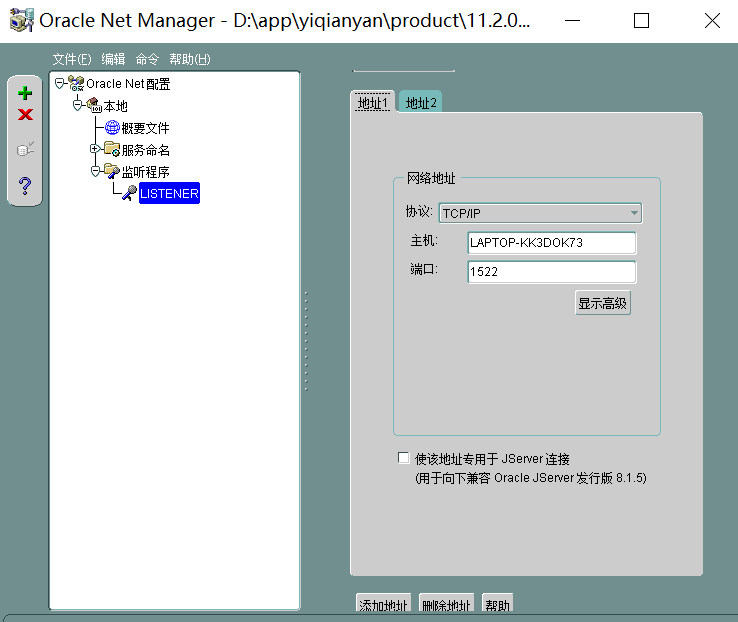Open the 命令 menu

coord(147,59)
